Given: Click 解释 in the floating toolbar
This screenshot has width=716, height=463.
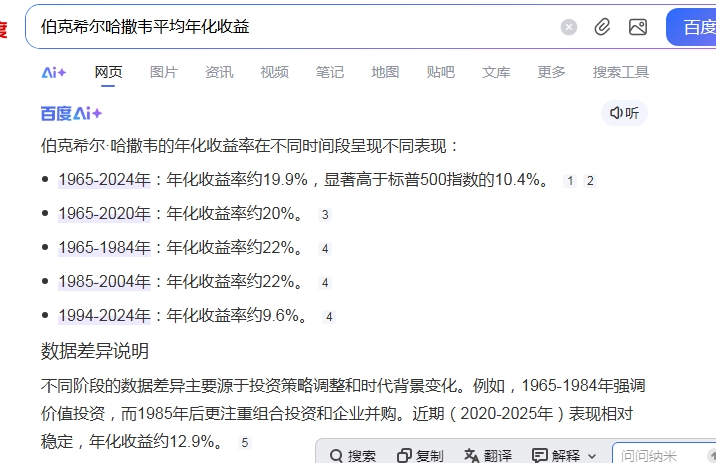Looking at the screenshot, I should click(x=556, y=455).
